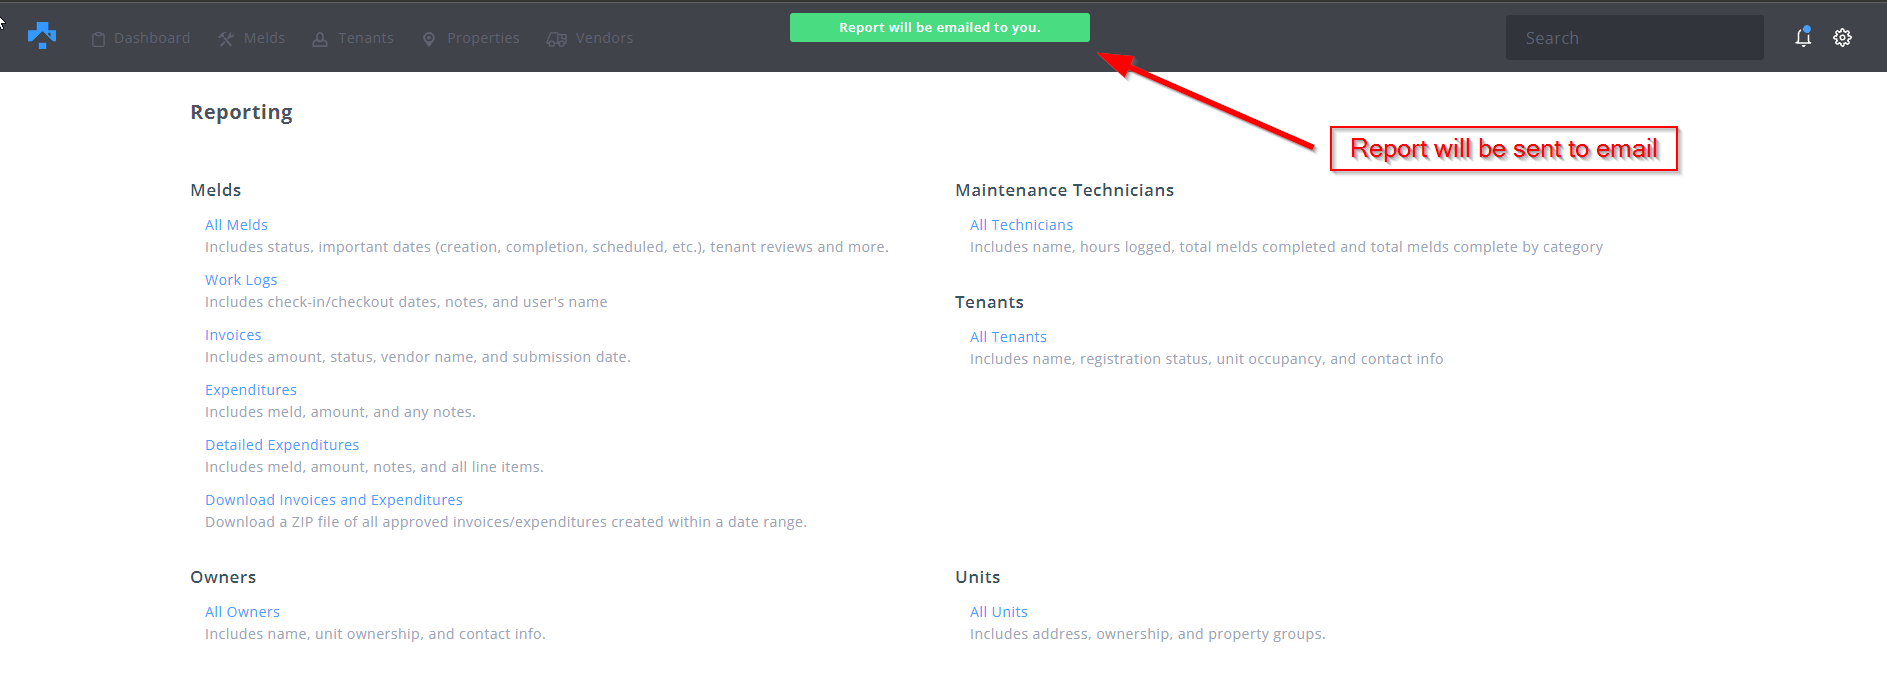The image size is (1887, 674).
Task: Select the All Tenants report link
Action: click(x=1008, y=337)
